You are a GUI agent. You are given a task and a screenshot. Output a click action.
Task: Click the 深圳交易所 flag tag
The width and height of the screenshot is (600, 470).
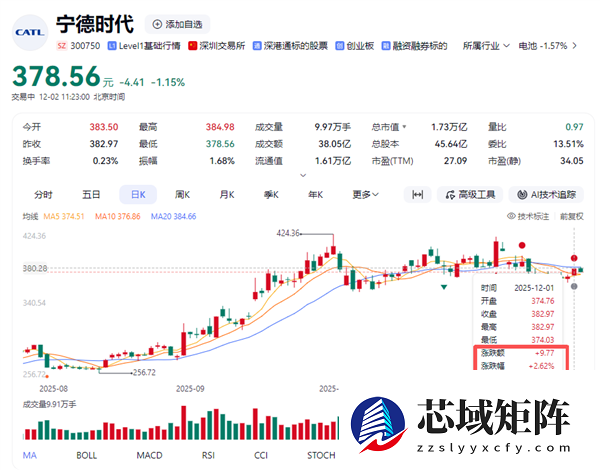pyautogui.click(x=217, y=46)
